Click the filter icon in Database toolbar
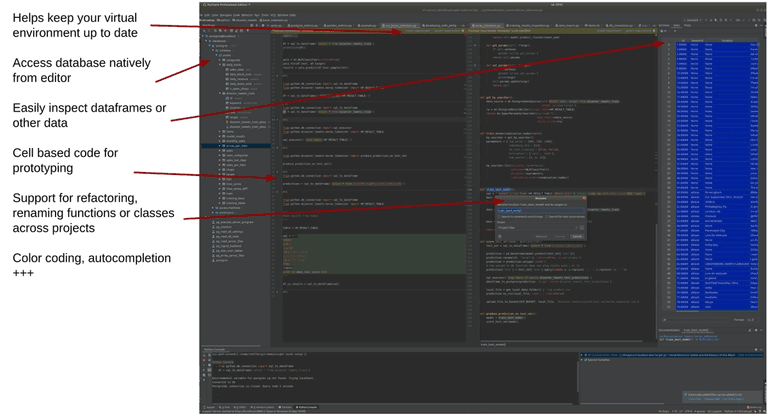Screen dimensions: 768x415 (x=248, y=30)
